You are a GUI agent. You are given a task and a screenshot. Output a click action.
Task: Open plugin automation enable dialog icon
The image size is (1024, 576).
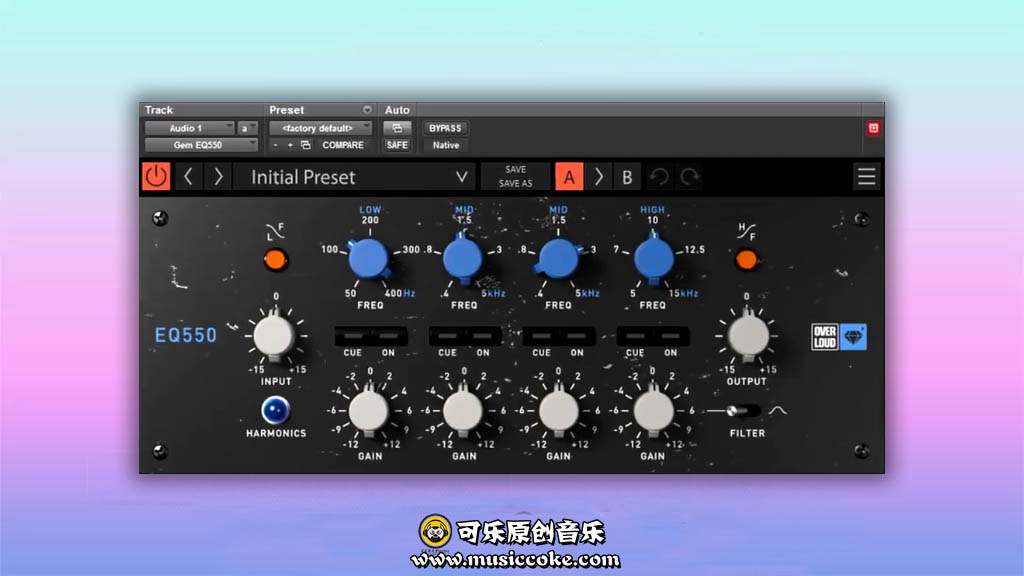(x=397, y=128)
